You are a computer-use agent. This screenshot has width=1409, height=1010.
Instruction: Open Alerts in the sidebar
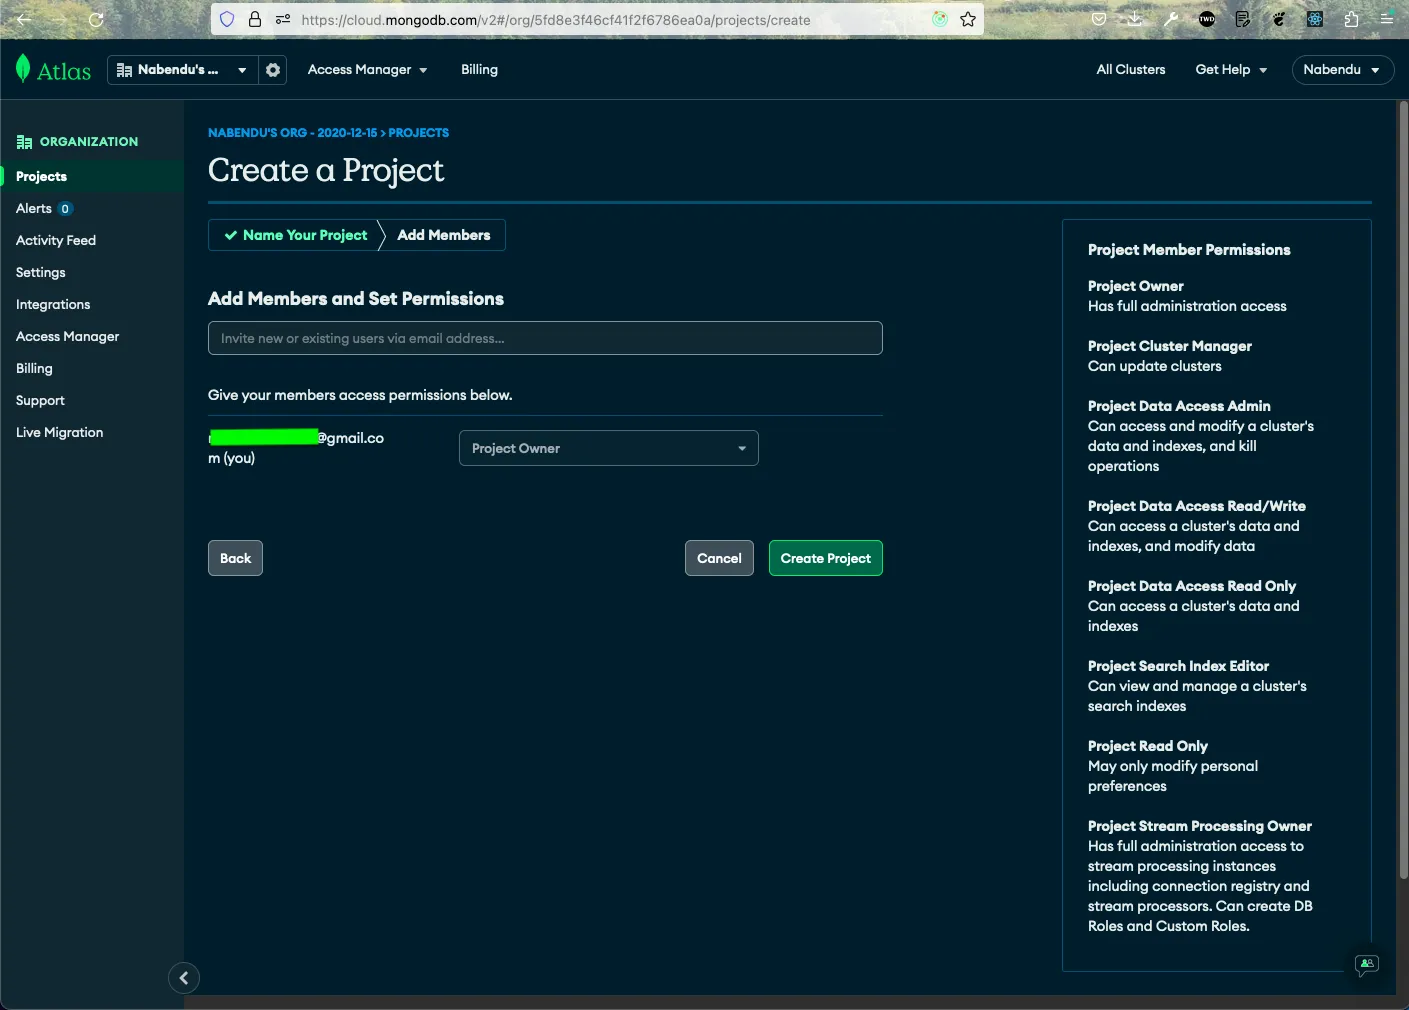point(34,209)
